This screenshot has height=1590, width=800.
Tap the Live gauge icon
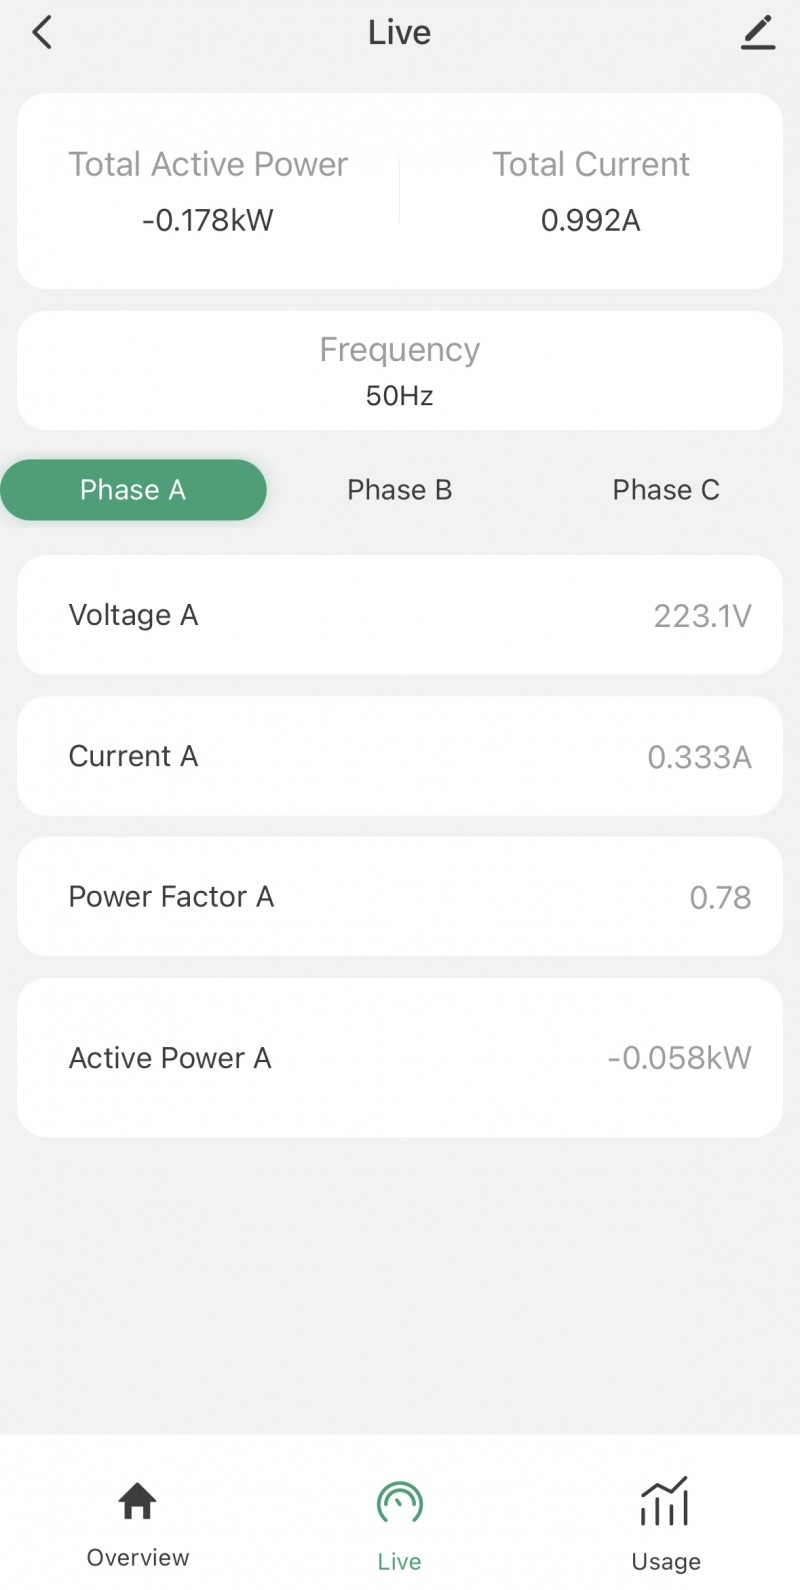click(400, 1503)
